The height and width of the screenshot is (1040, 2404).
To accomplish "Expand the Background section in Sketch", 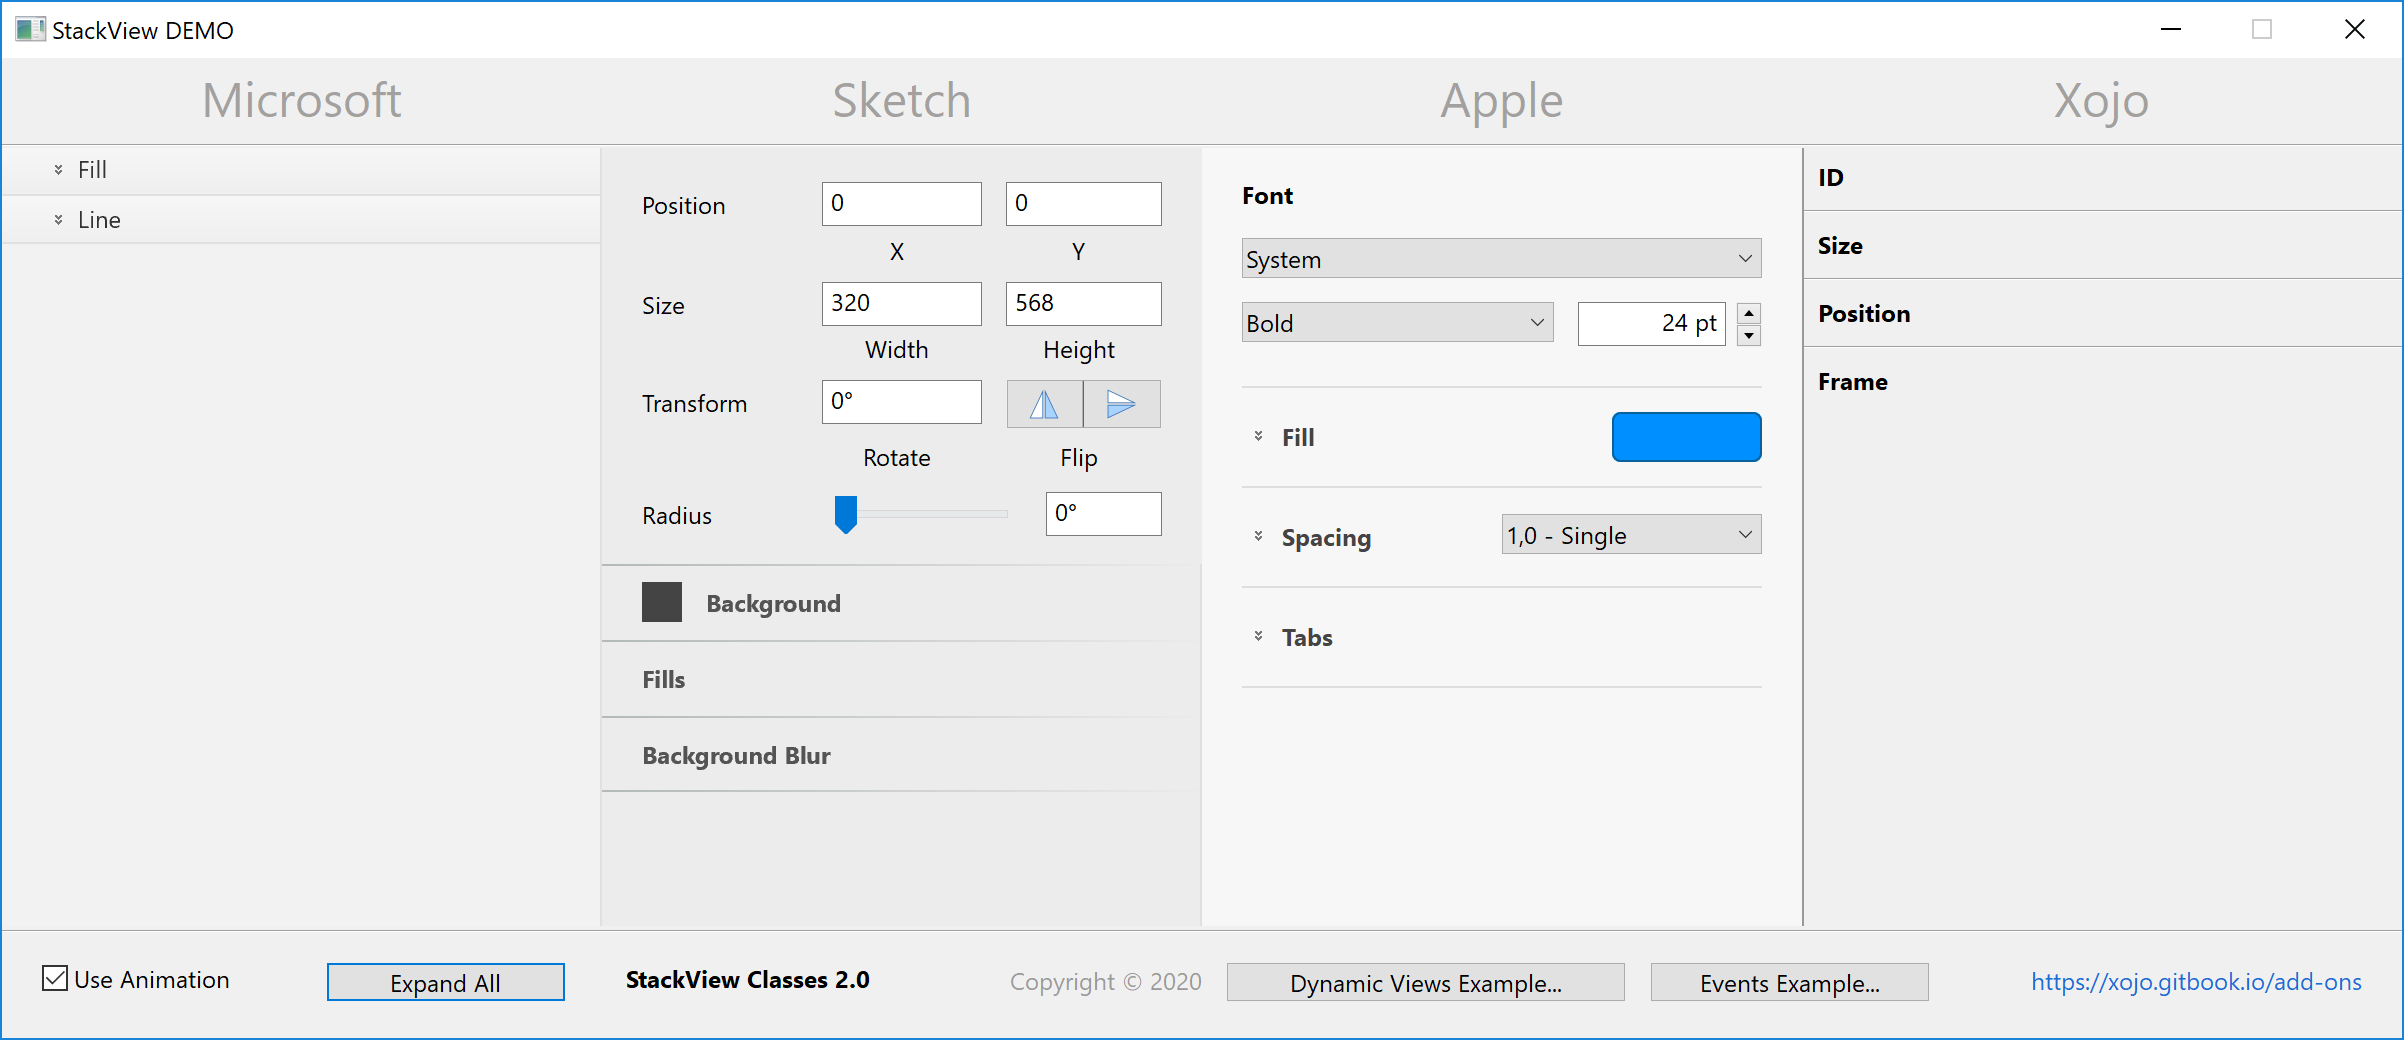I will (900, 603).
